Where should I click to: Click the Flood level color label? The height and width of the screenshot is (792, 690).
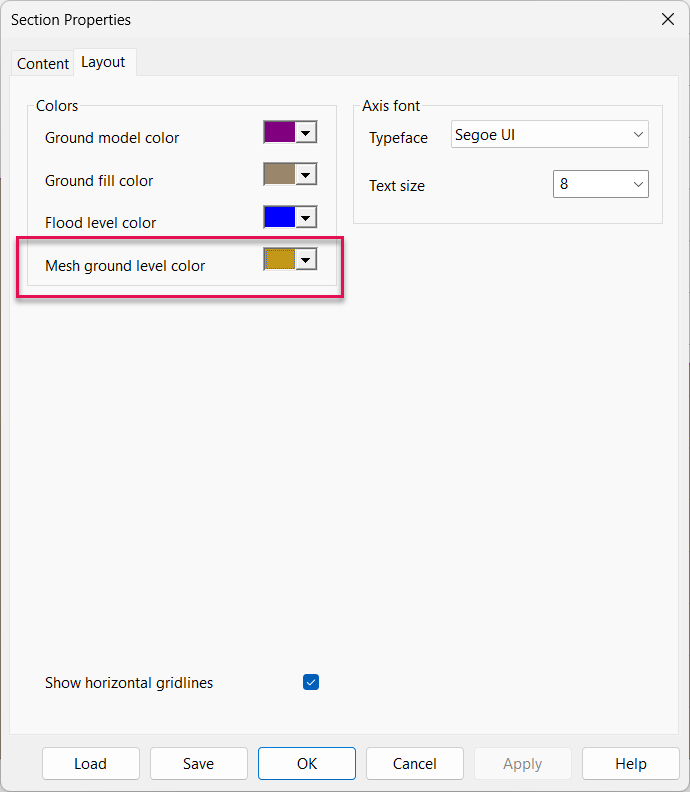click(x=100, y=223)
